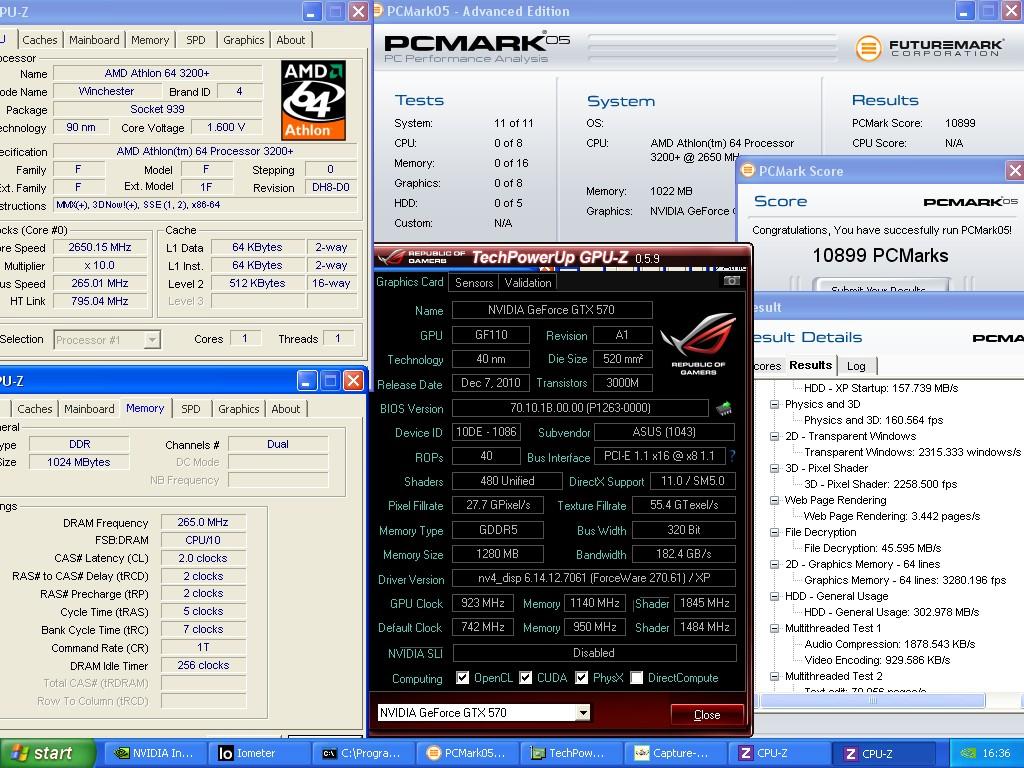Click the AMD Athlon 64 logo in CPU-Z
The width and height of the screenshot is (1024, 768).
313,100
